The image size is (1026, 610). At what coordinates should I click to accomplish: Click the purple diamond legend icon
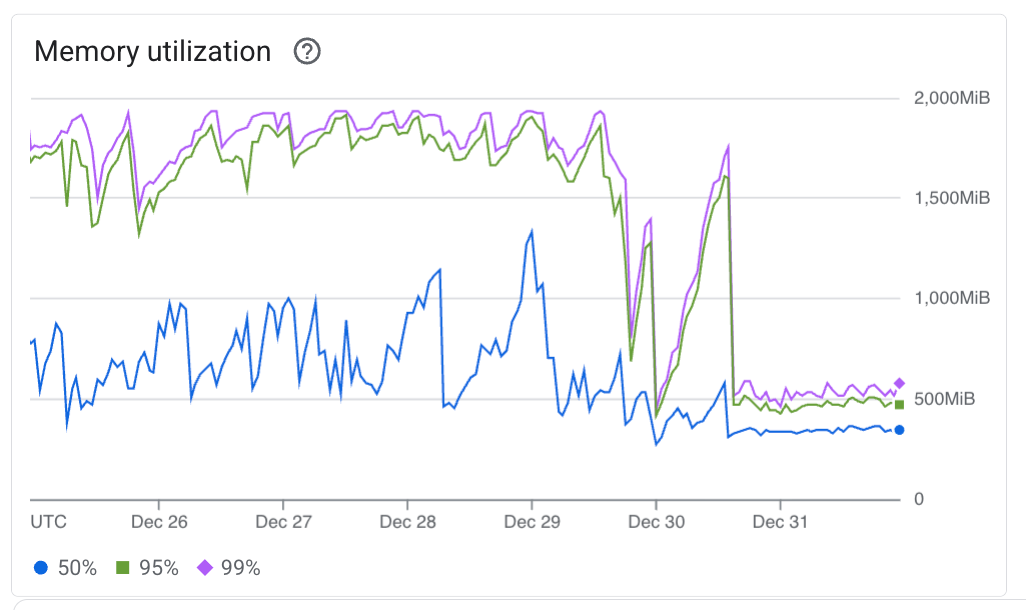point(204,568)
